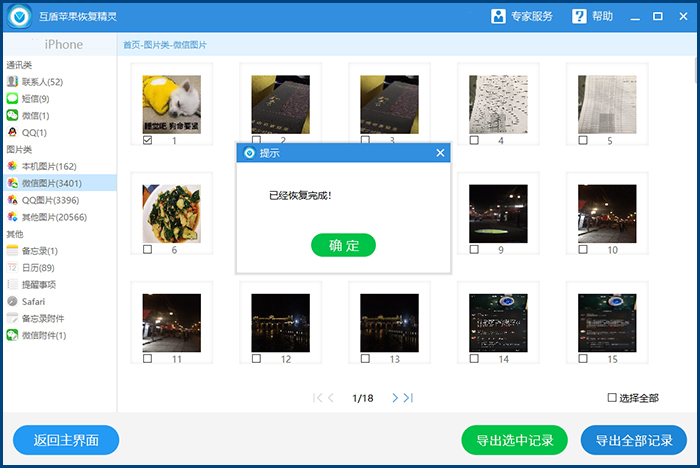Select the 微信(1) WeChat icon
Image resolution: width=700 pixels, height=468 pixels.
coord(12,115)
